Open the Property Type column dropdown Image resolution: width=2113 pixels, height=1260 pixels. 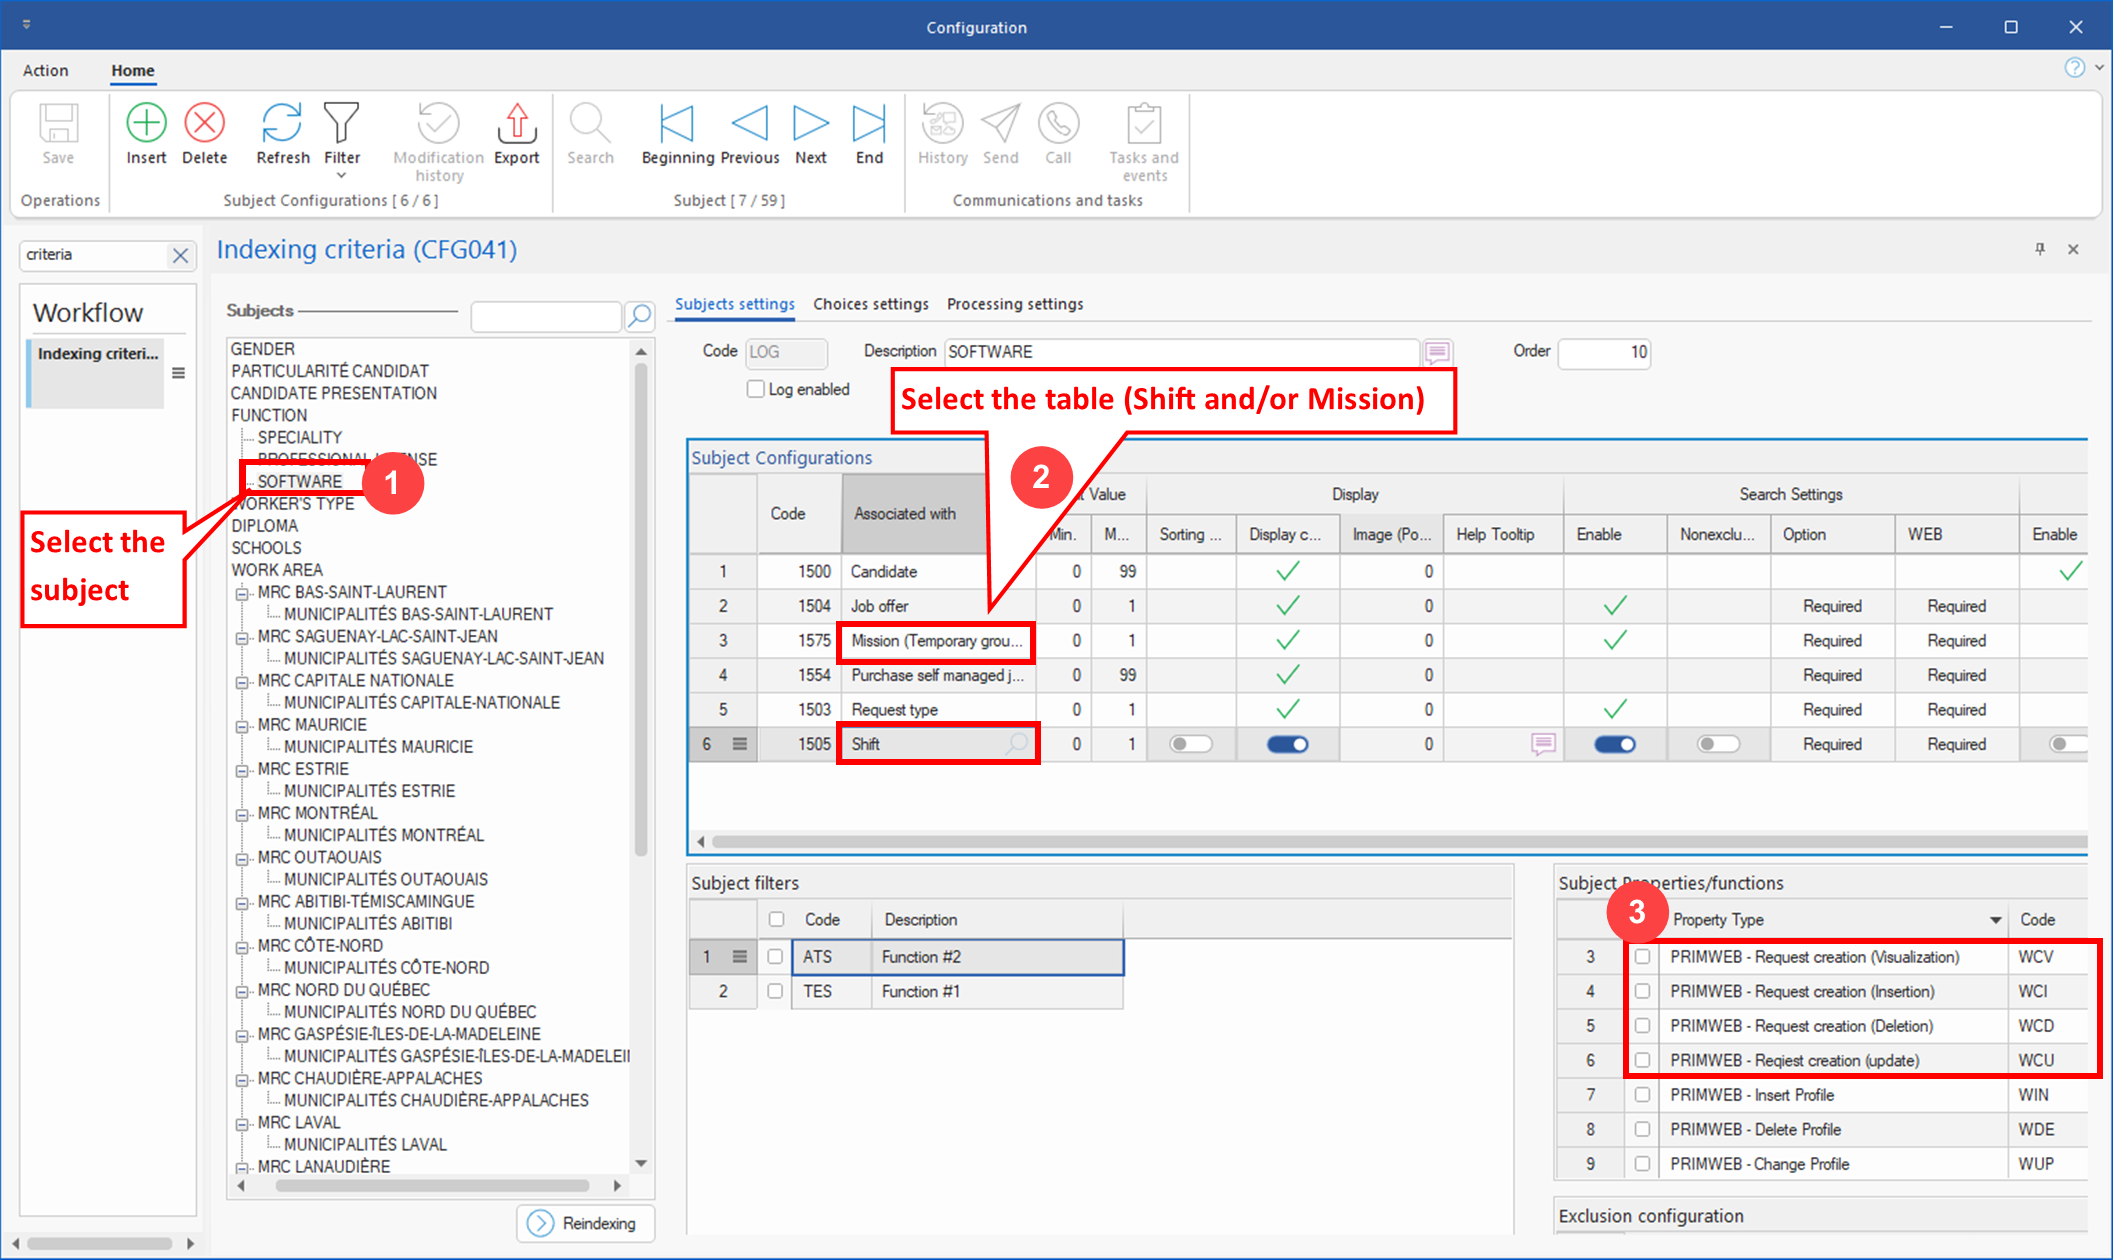pos(1995,920)
